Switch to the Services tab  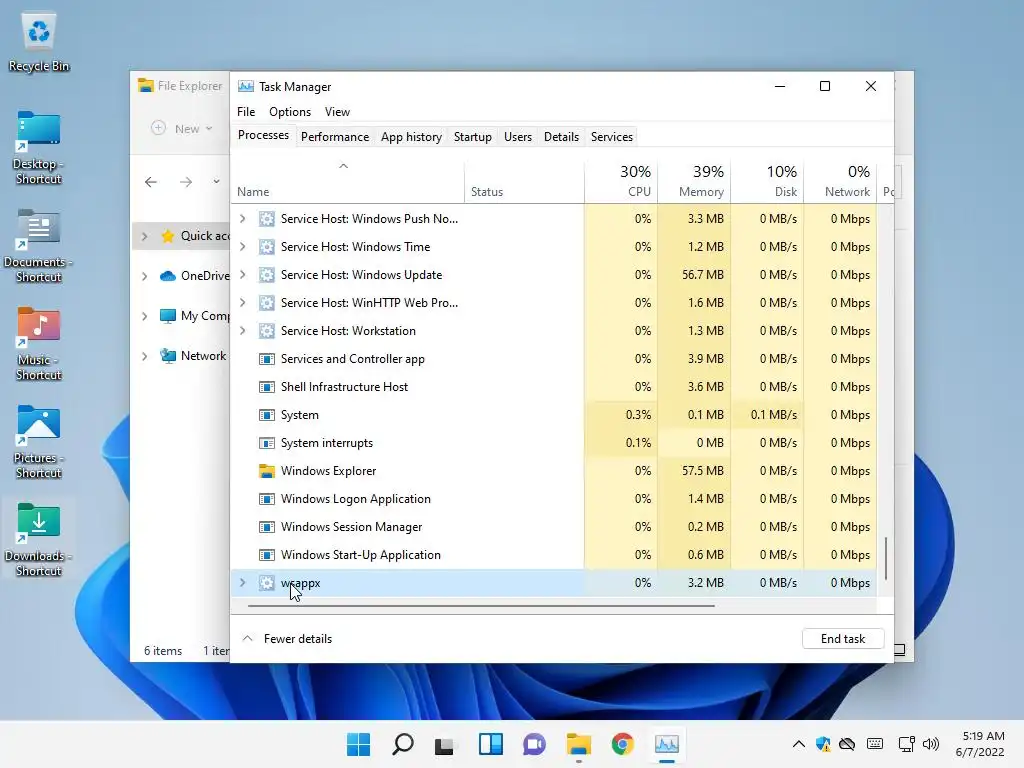(x=612, y=136)
